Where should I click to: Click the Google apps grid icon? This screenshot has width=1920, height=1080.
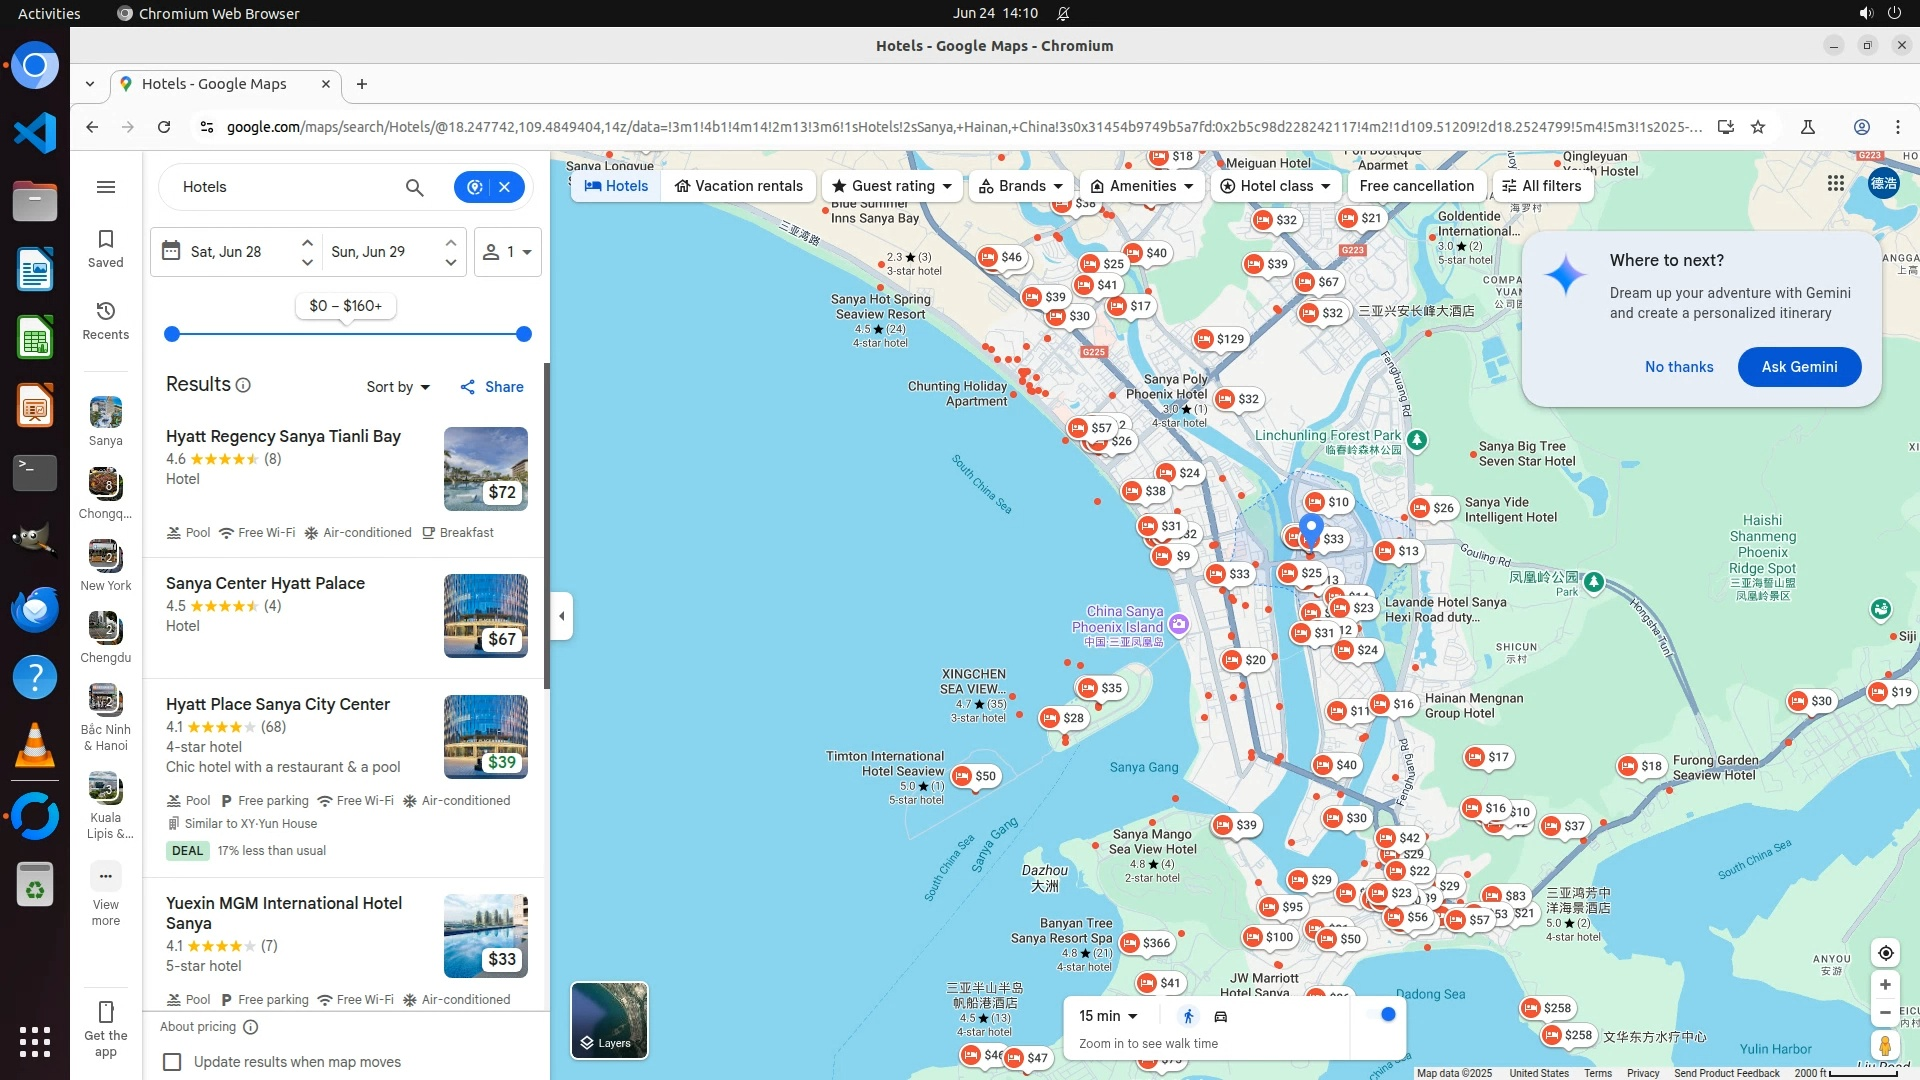pyautogui.click(x=1835, y=183)
